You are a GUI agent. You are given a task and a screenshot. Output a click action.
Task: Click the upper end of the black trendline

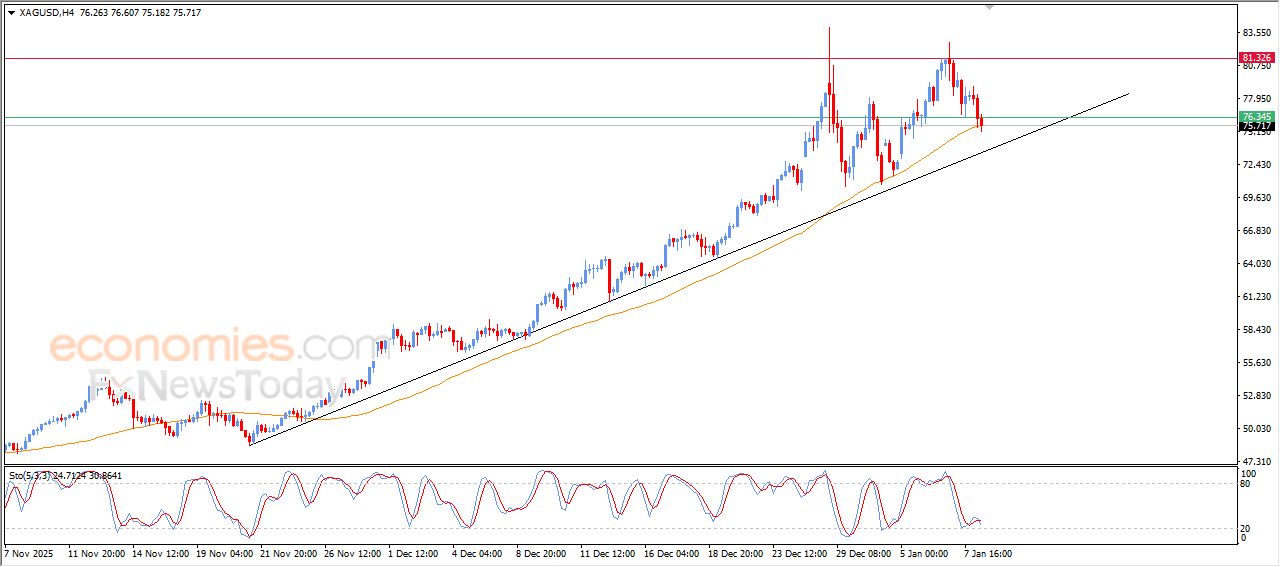pos(1127,94)
